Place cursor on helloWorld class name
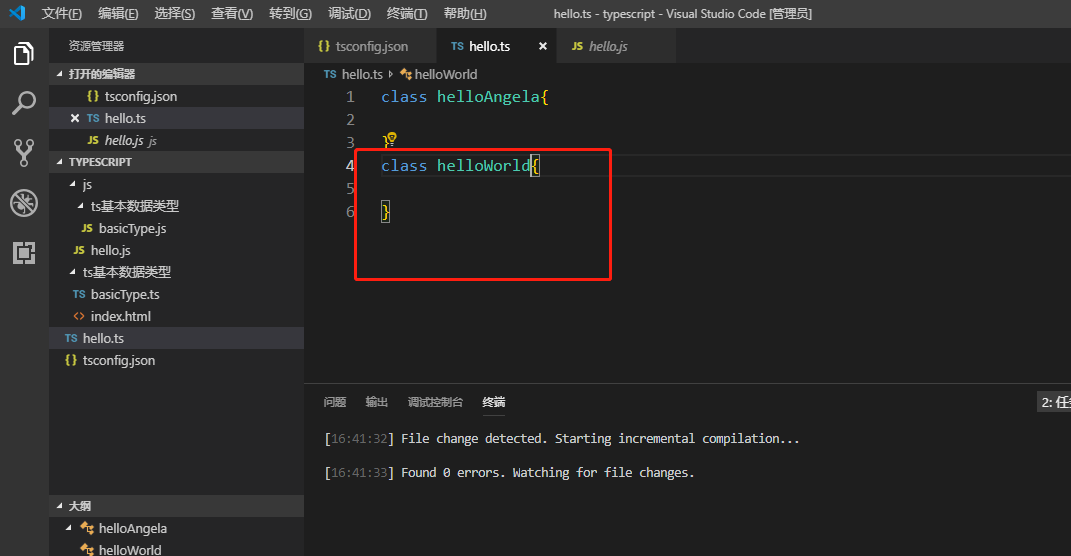Image resolution: width=1071 pixels, height=556 pixels. click(x=484, y=165)
